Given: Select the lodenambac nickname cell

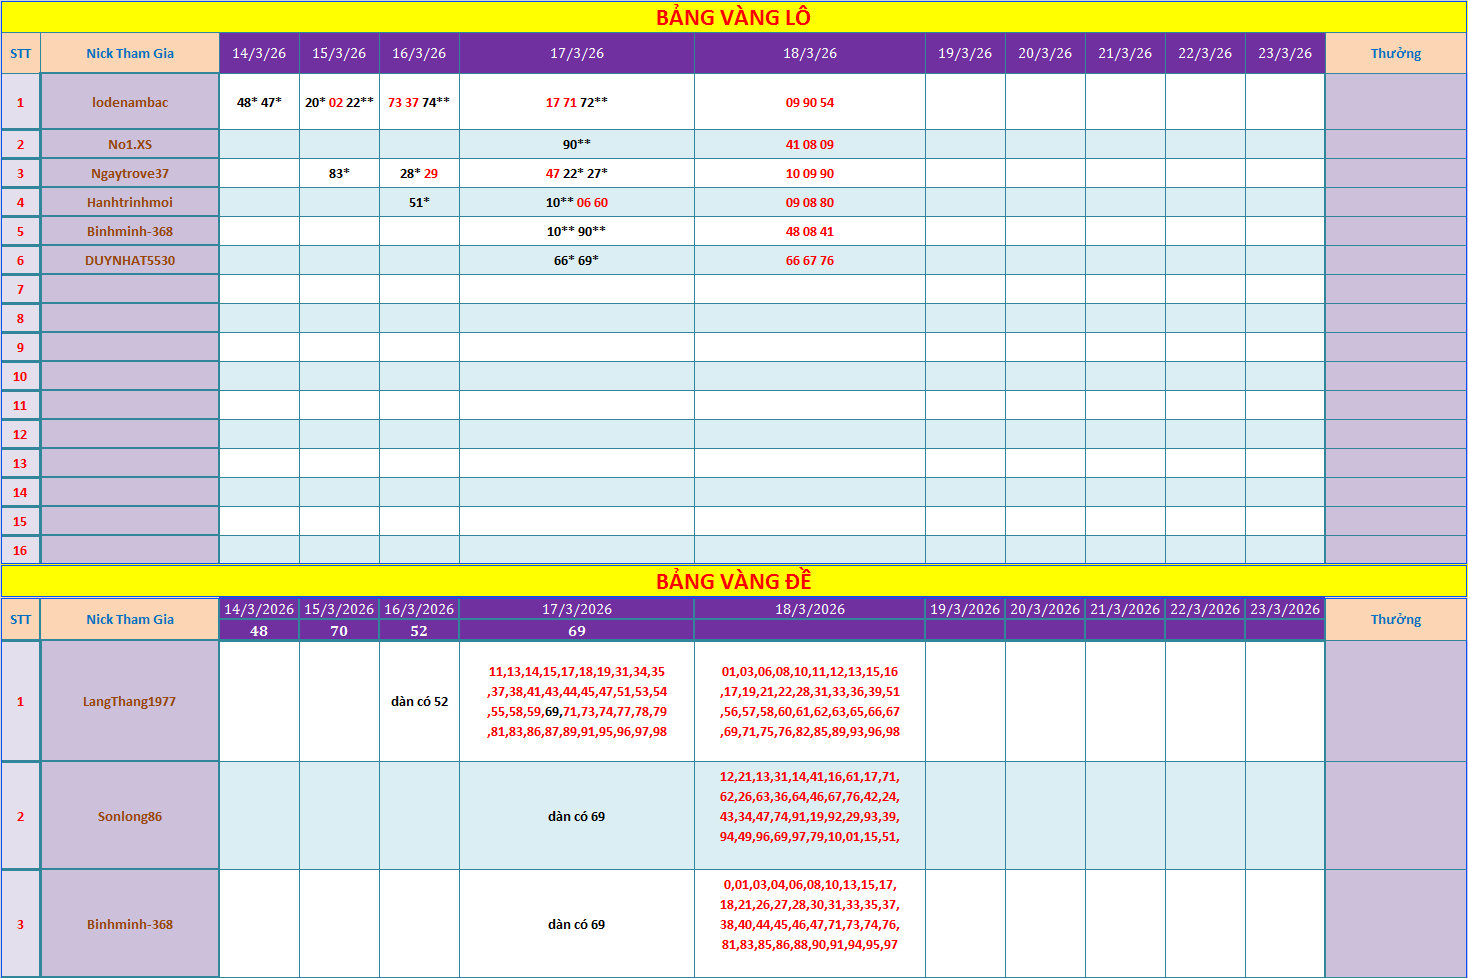Looking at the screenshot, I should click(x=130, y=102).
